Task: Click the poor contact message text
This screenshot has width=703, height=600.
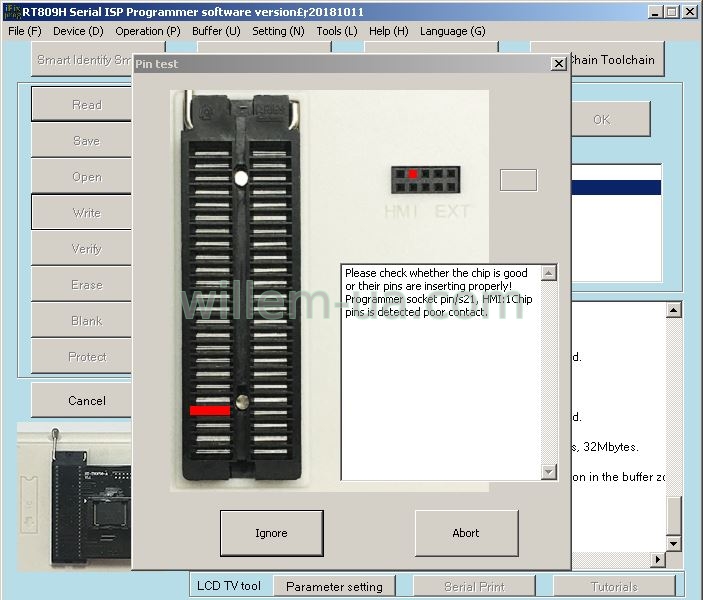Action: pos(438,292)
